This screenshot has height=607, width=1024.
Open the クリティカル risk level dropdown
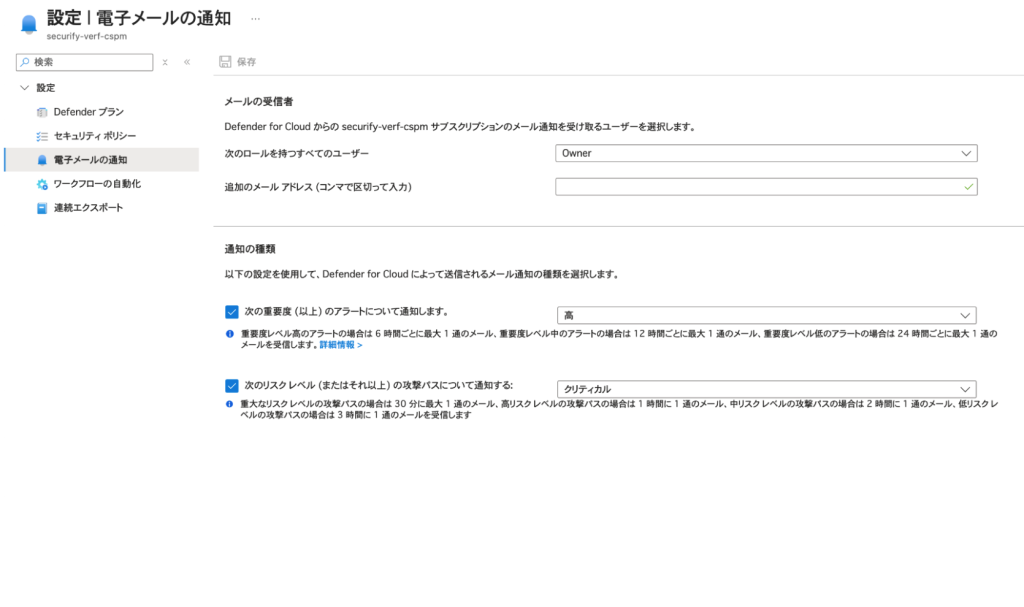coord(766,389)
